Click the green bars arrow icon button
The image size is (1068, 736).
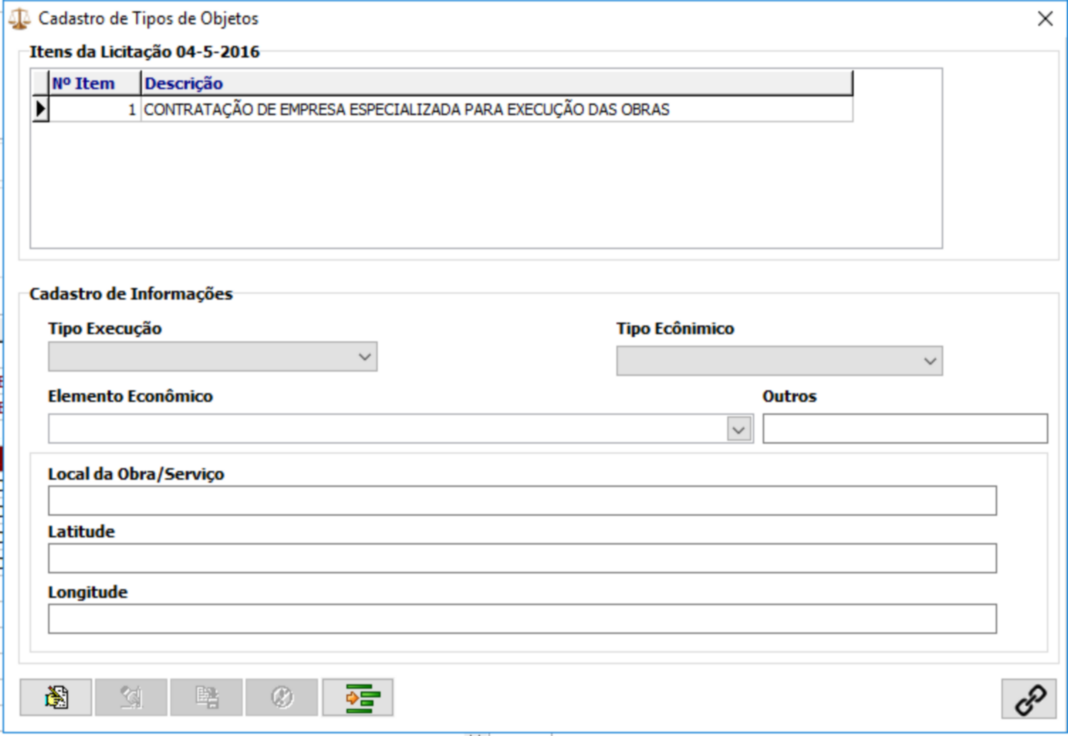point(358,697)
